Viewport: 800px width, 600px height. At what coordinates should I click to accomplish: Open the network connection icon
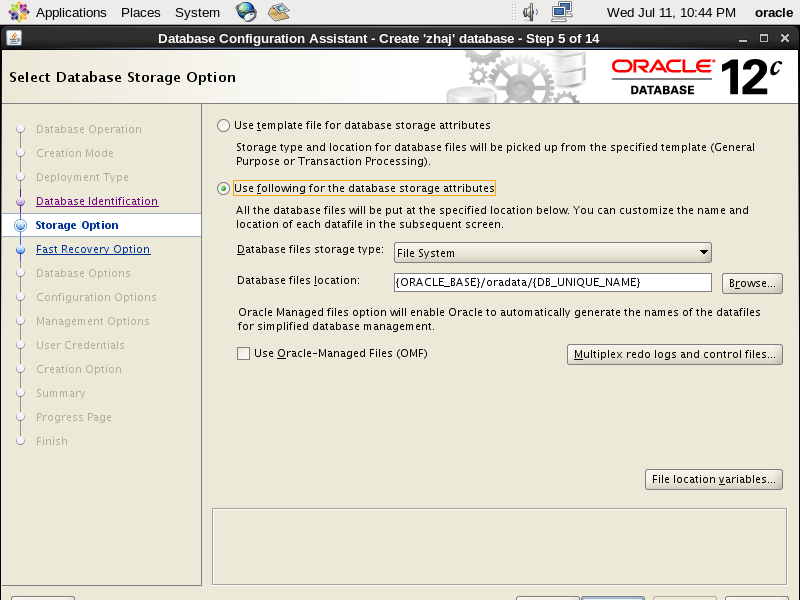click(x=561, y=12)
